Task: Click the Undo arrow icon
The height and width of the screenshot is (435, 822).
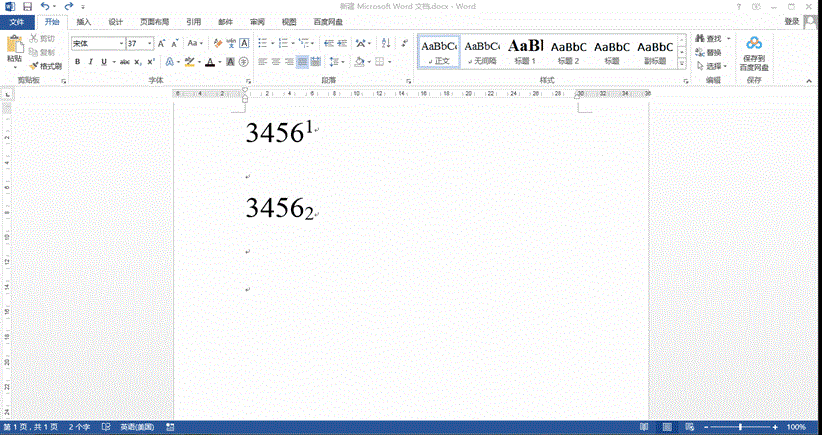Action: pos(45,6)
